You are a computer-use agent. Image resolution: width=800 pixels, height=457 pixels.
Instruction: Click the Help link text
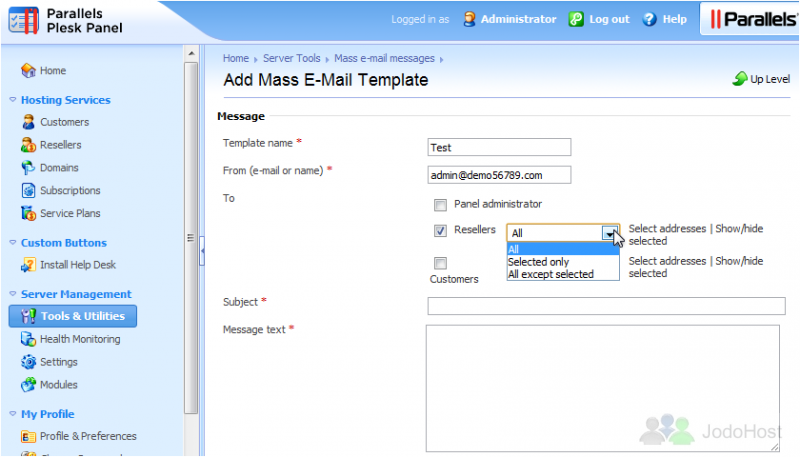coord(674,19)
